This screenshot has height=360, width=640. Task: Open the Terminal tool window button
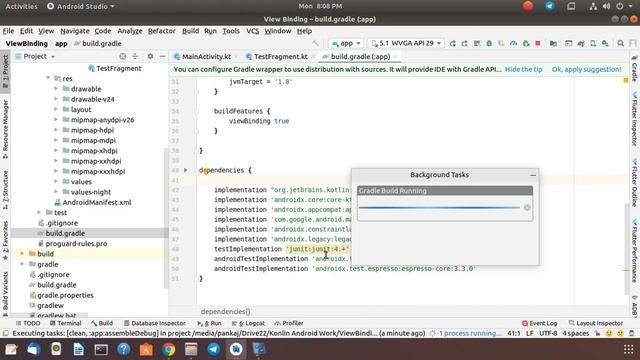point(66,323)
